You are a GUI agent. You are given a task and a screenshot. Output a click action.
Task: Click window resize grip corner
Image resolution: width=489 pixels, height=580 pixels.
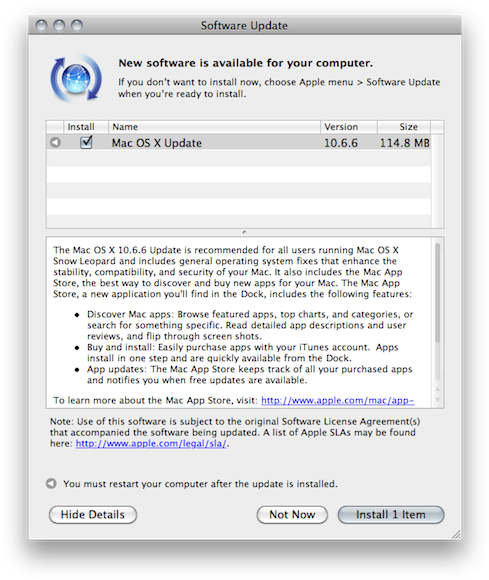456,535
